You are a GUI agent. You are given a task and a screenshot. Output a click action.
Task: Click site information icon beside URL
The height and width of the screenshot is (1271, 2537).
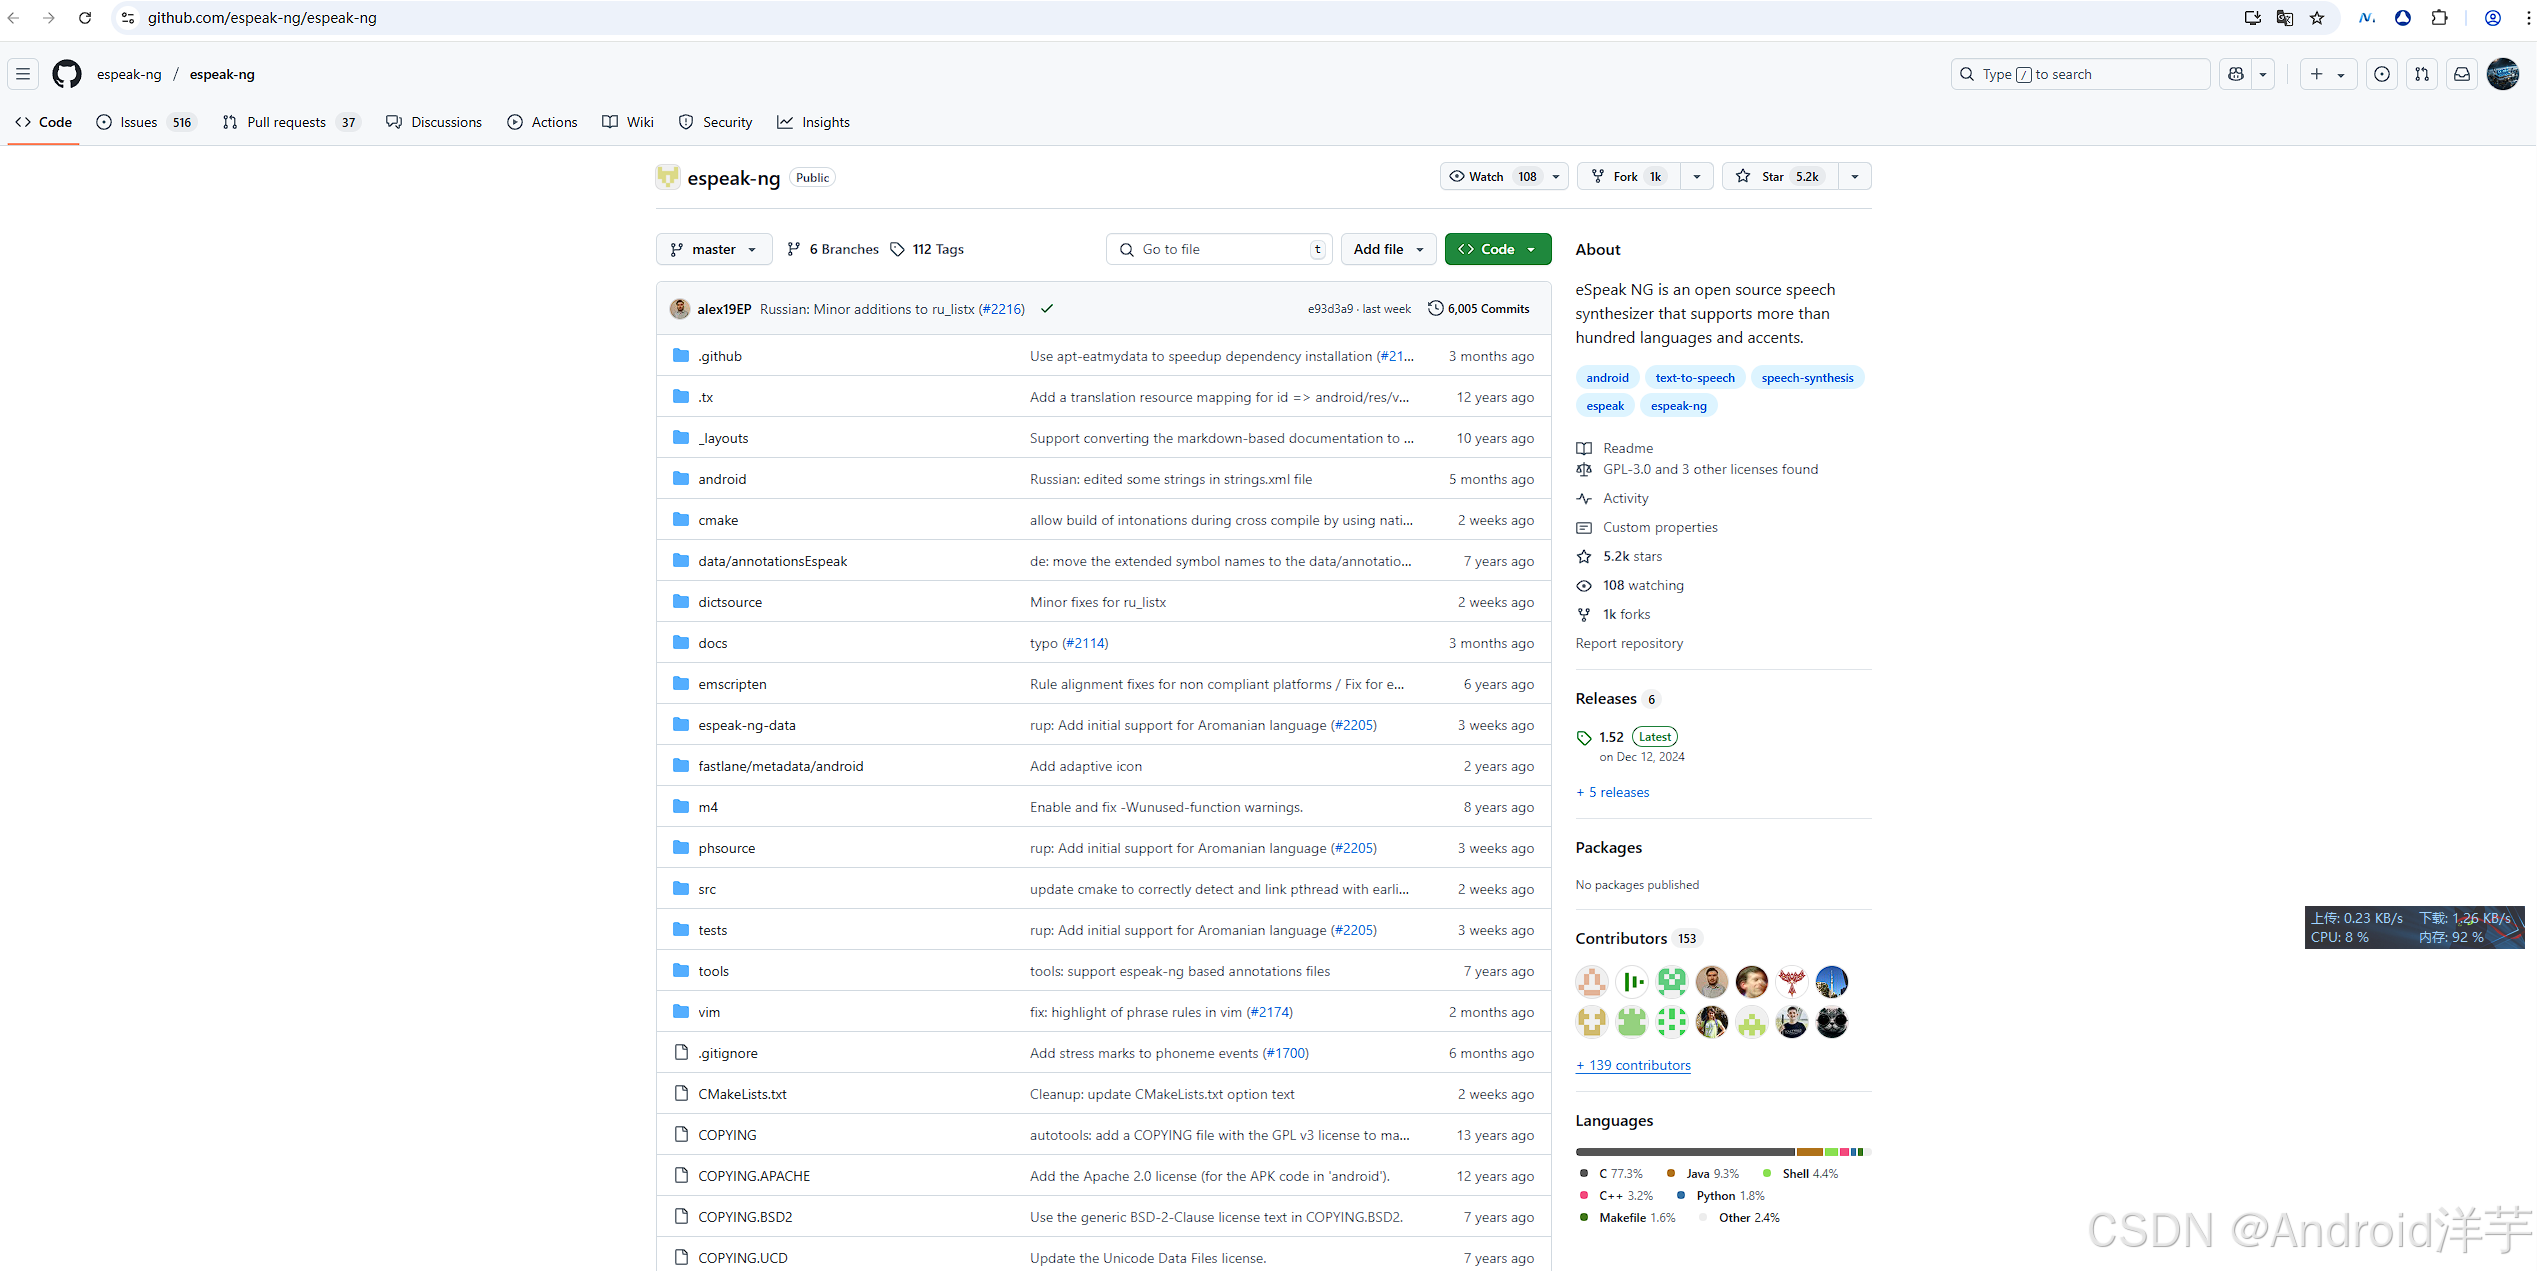(128, 18)
